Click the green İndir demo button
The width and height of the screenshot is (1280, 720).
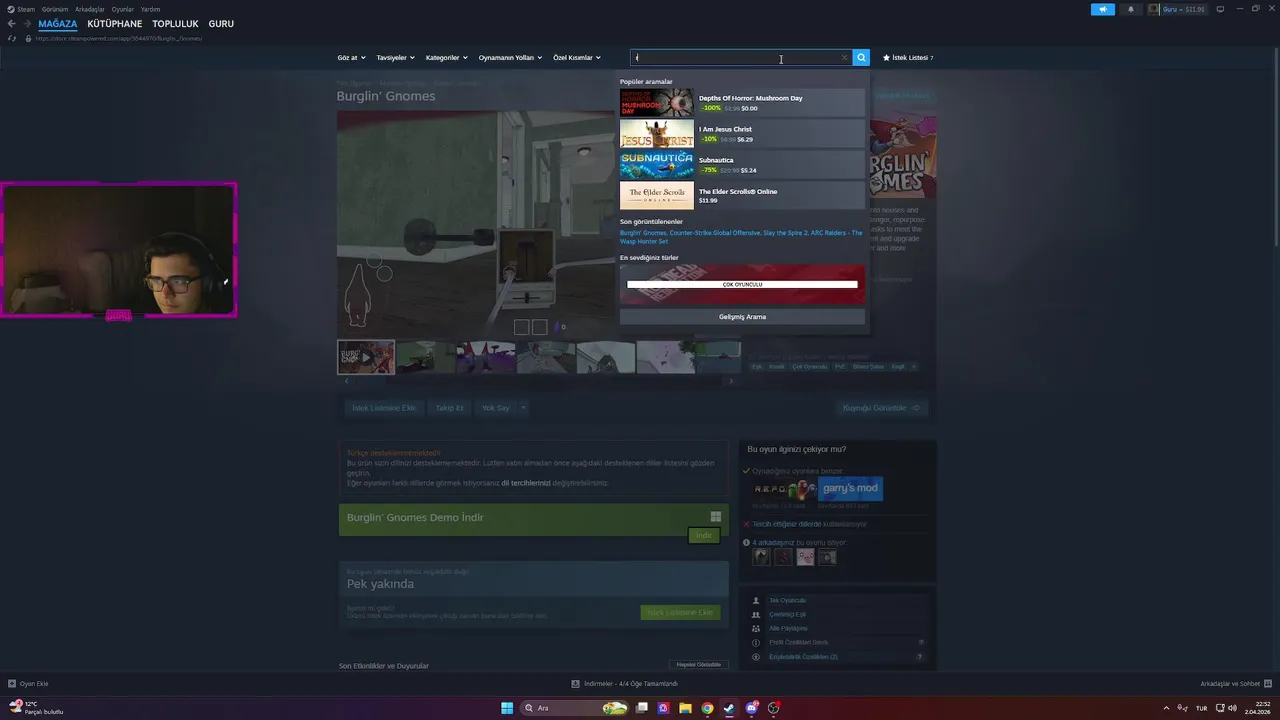point(704,535)
